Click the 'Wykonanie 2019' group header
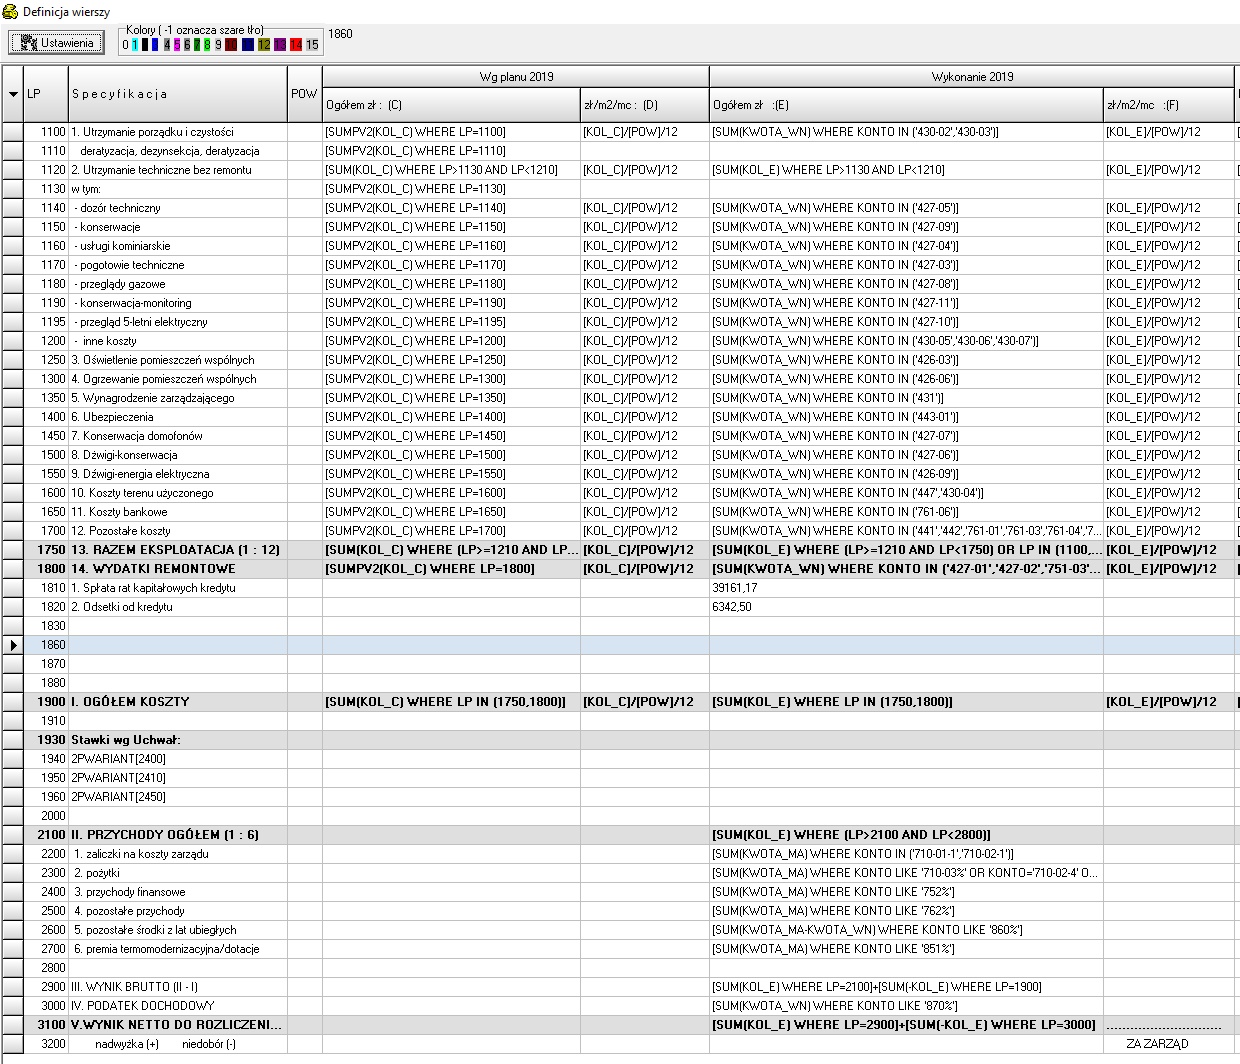1240x1064 pixels. click(972, 77)
